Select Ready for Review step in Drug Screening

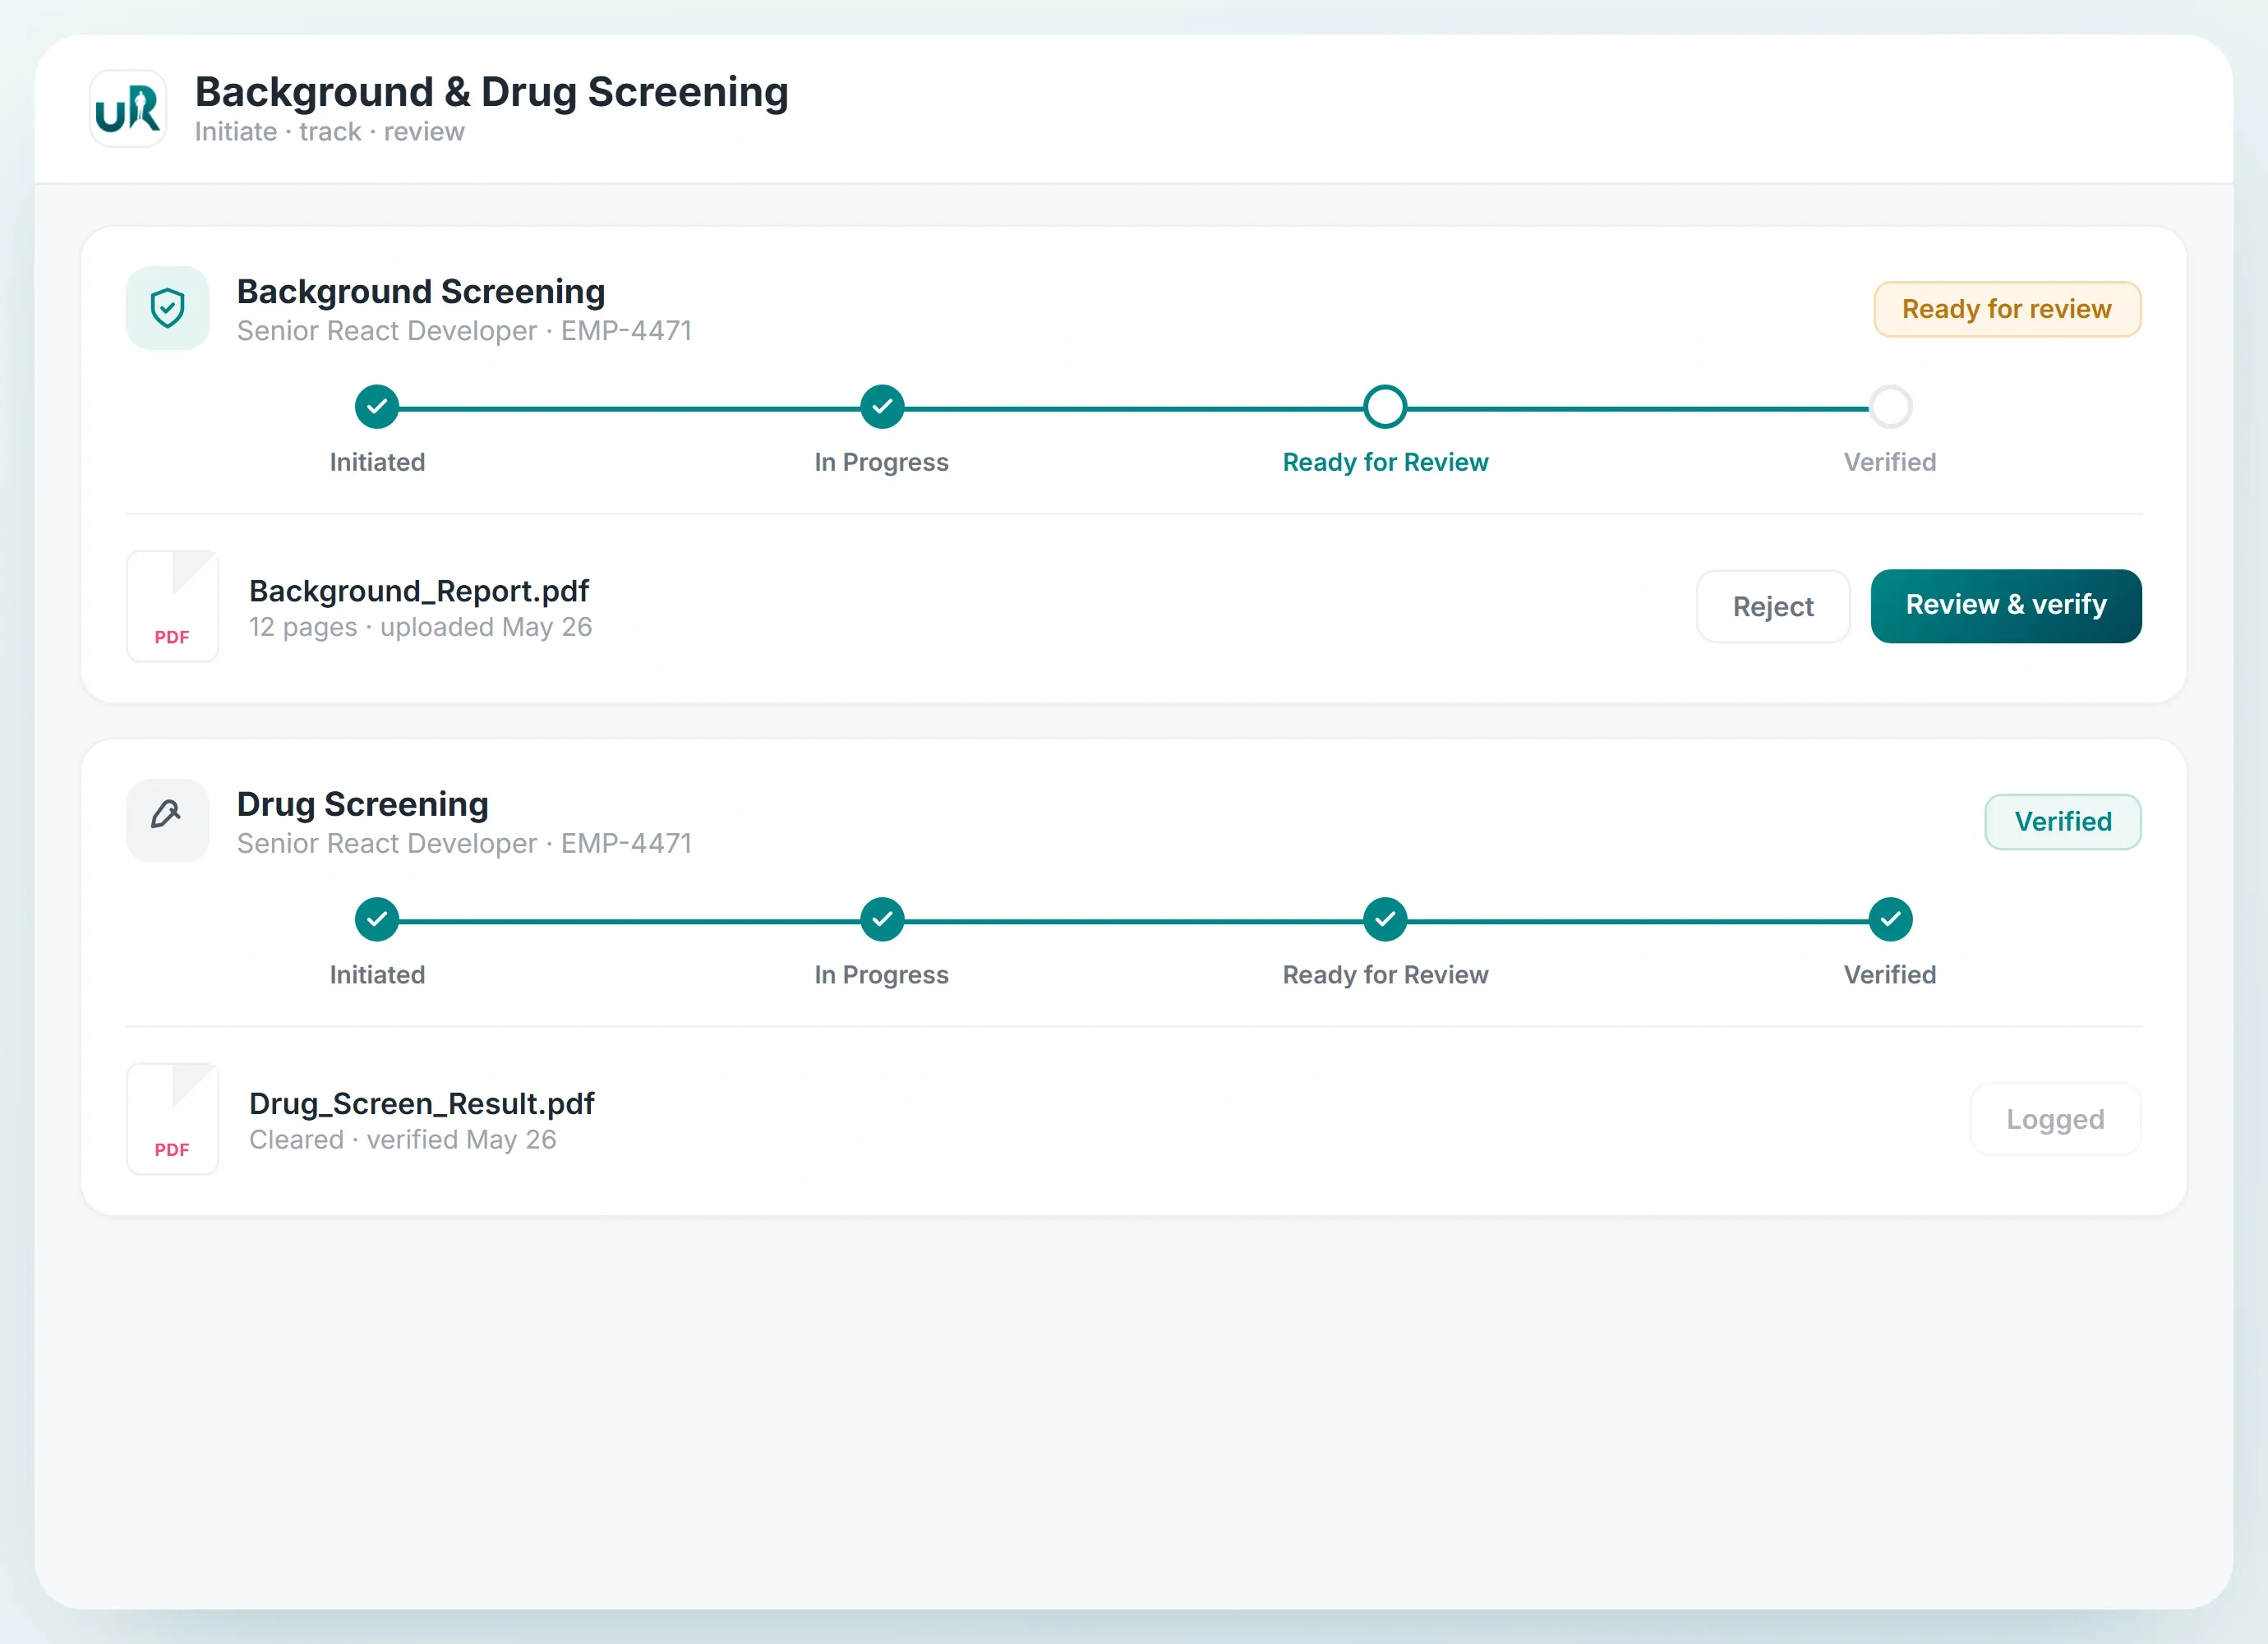1385,920
